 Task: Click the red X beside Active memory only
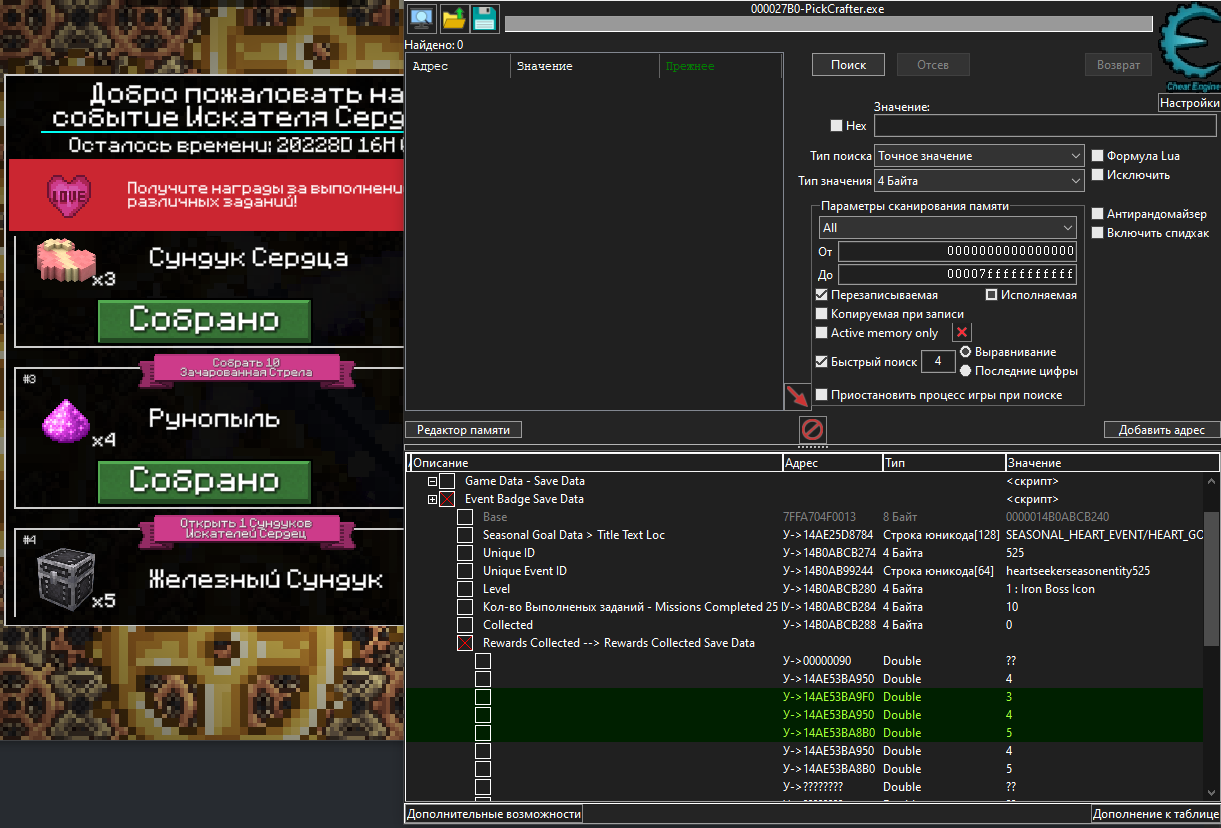point(962,333)
